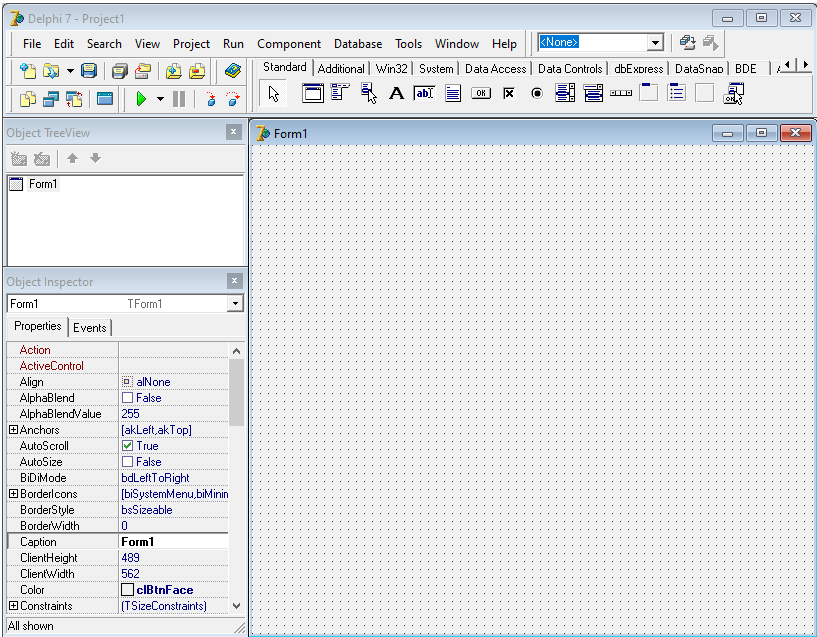Open the File menu
This screenshot has width=817, height=637.
coord(32,44)
